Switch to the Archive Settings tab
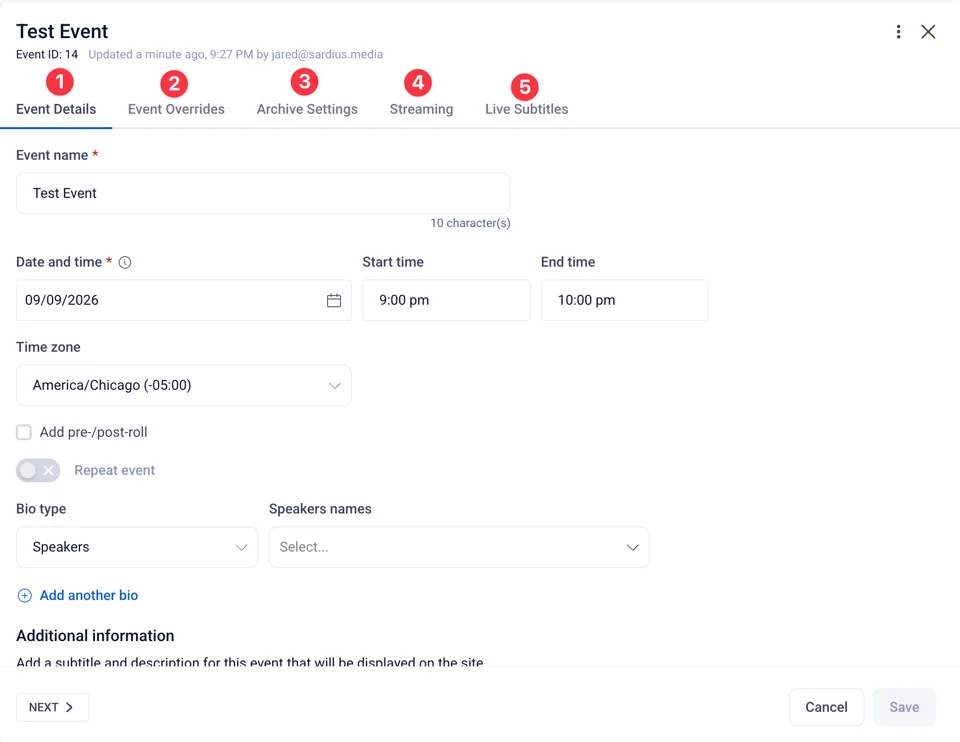This screenshot has height=742, width=960. [x=307, y=109]
